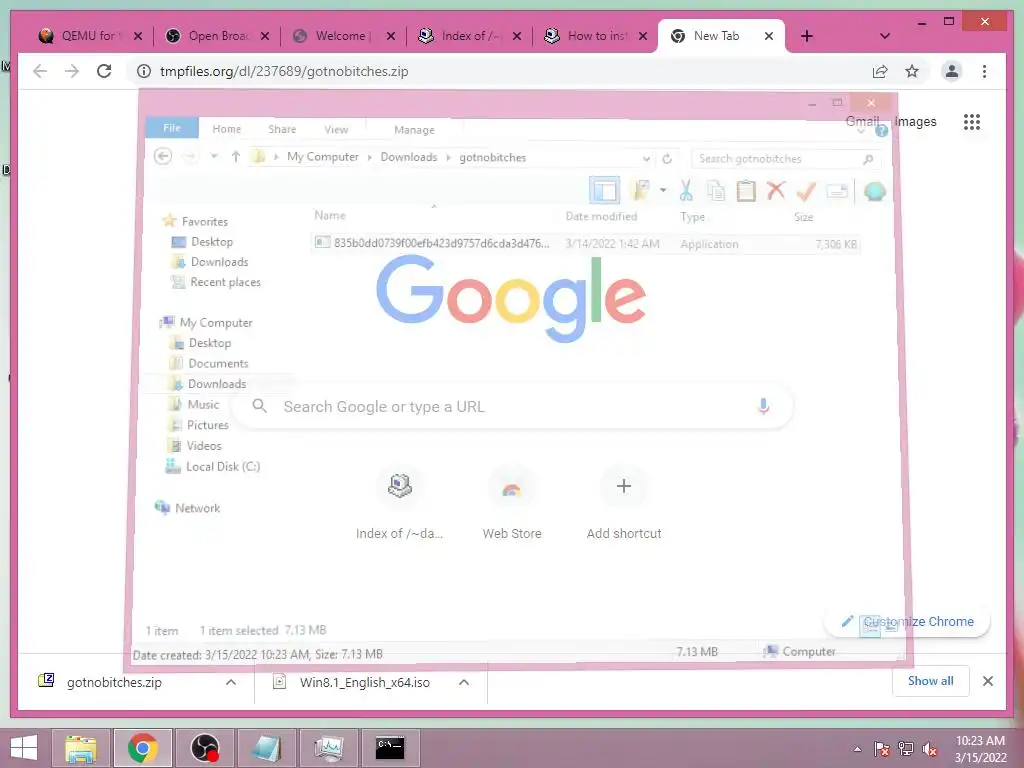Select Local Disk (C:) in Explorer tree
This screenshot has height=768, width=1024.
pos(223,466)
